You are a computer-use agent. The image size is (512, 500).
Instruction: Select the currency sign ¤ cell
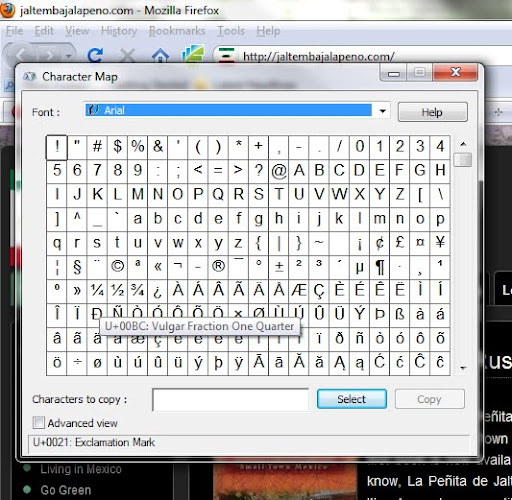420,243
